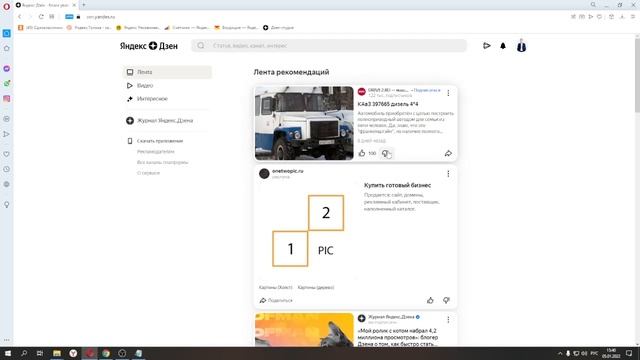Screen dimensions: 640x360
Task: Open the white-blue bus thumbnail
Action: pyautogui.click(x=304, y=123)
